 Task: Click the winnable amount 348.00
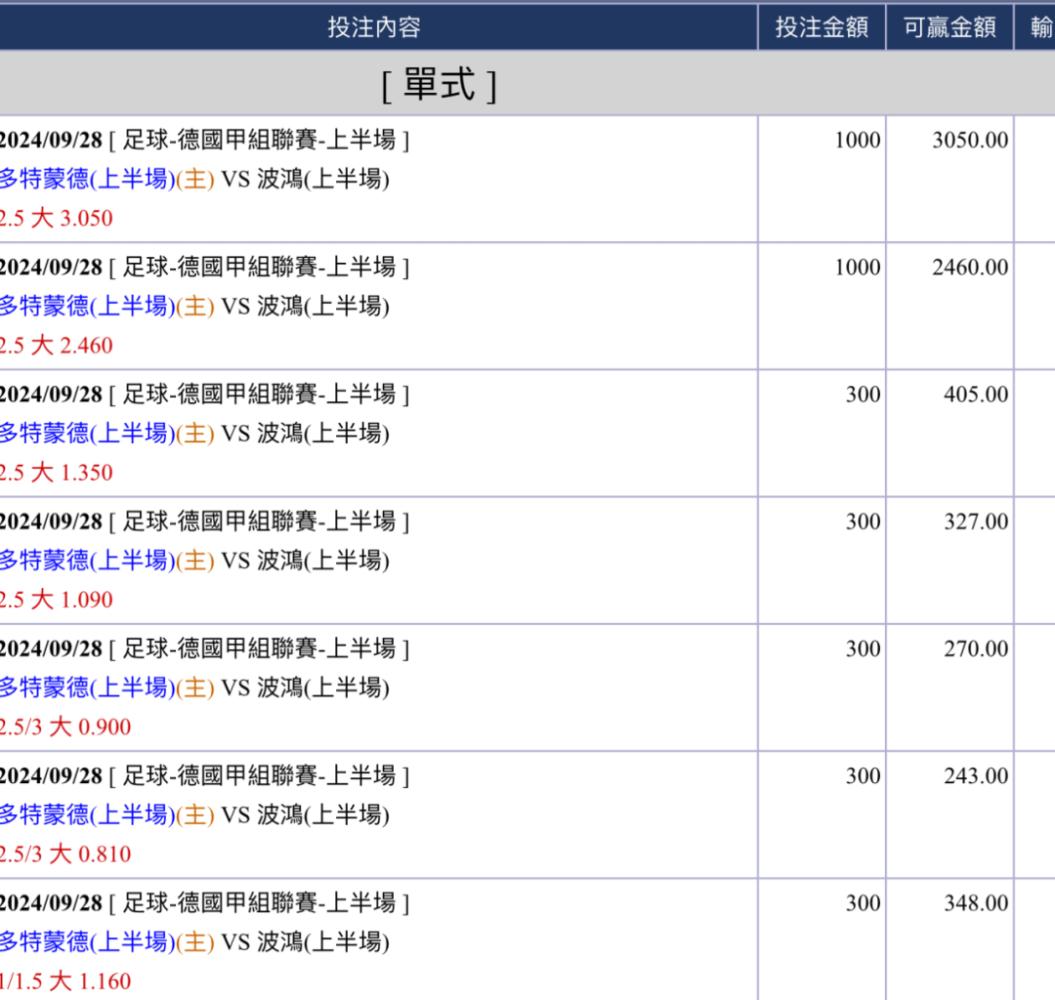976,903
